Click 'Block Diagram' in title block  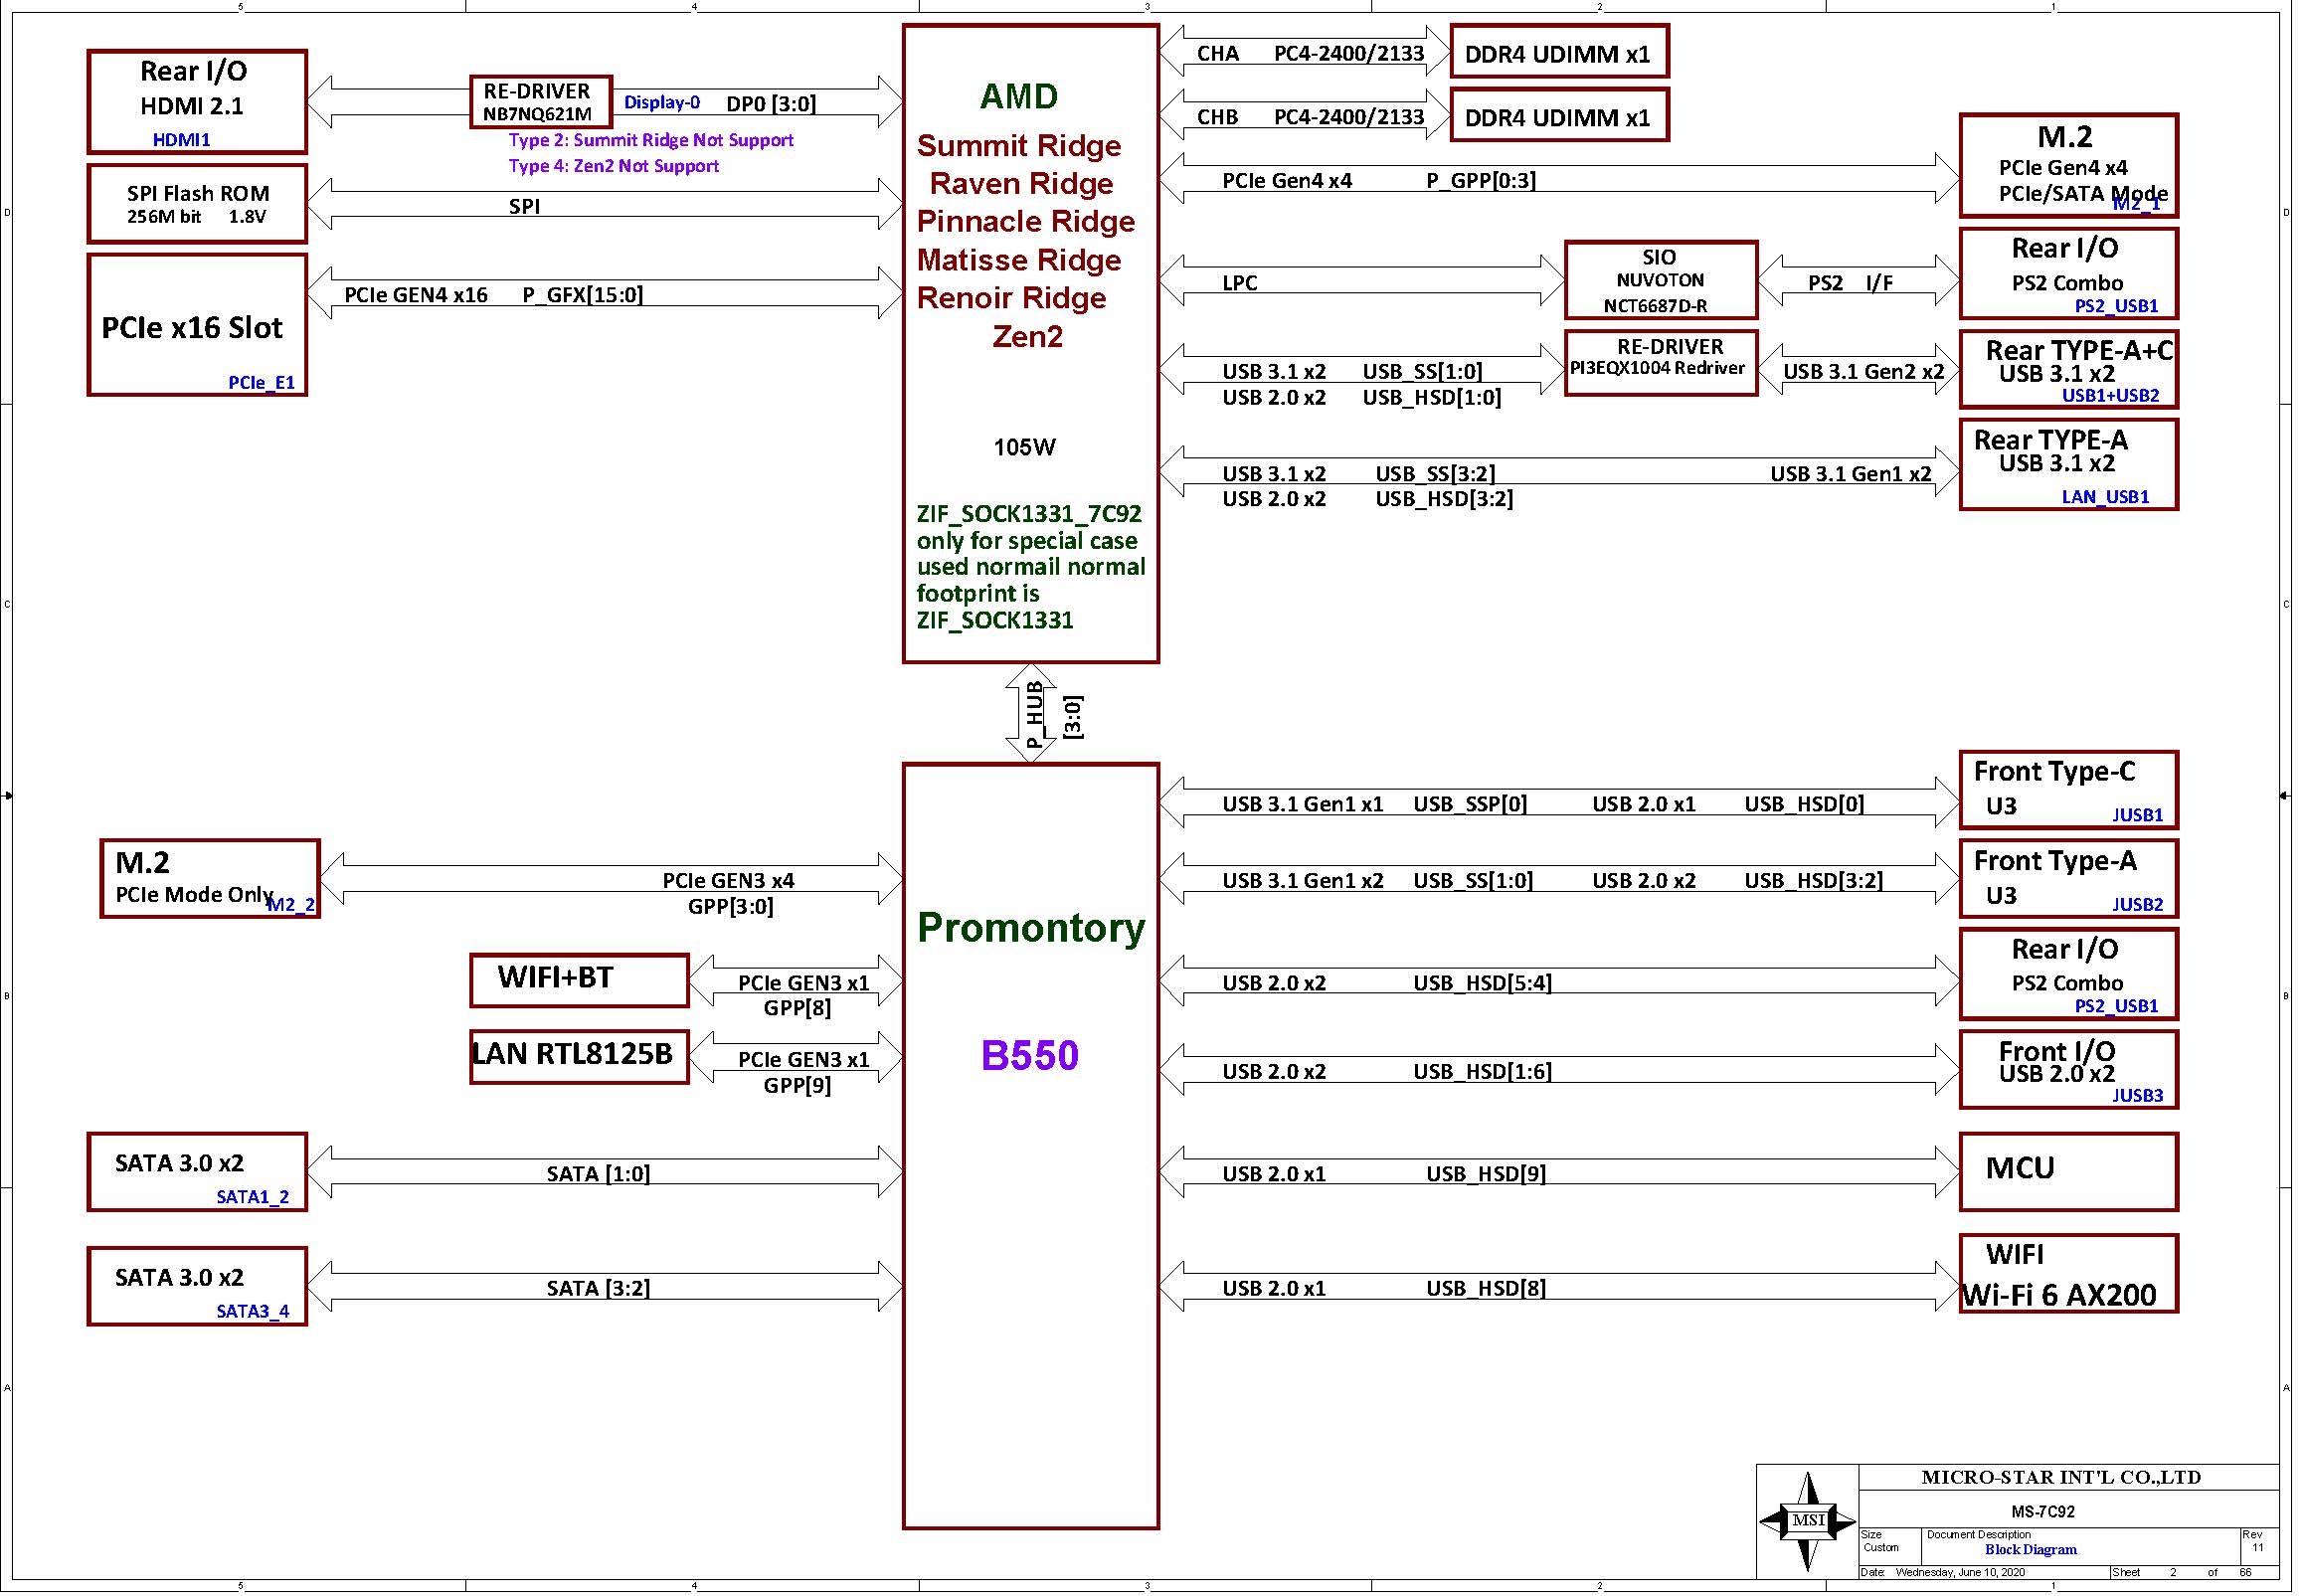point(2031,1550)
